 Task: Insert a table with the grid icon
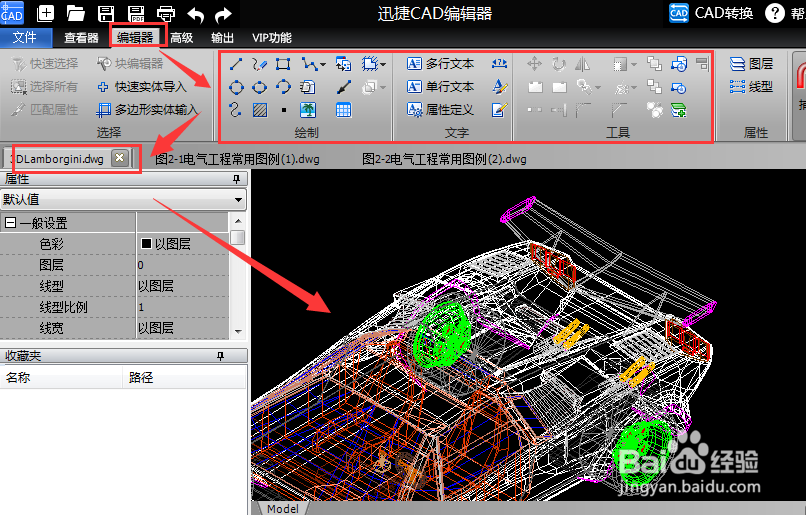coord(343,109)
